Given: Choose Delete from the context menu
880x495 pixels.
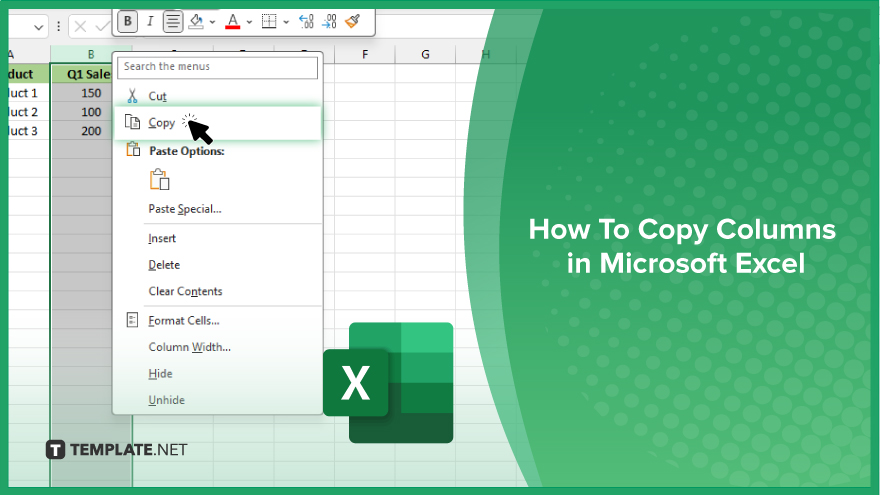Looking at the screenshot, I should click(218, 265).
